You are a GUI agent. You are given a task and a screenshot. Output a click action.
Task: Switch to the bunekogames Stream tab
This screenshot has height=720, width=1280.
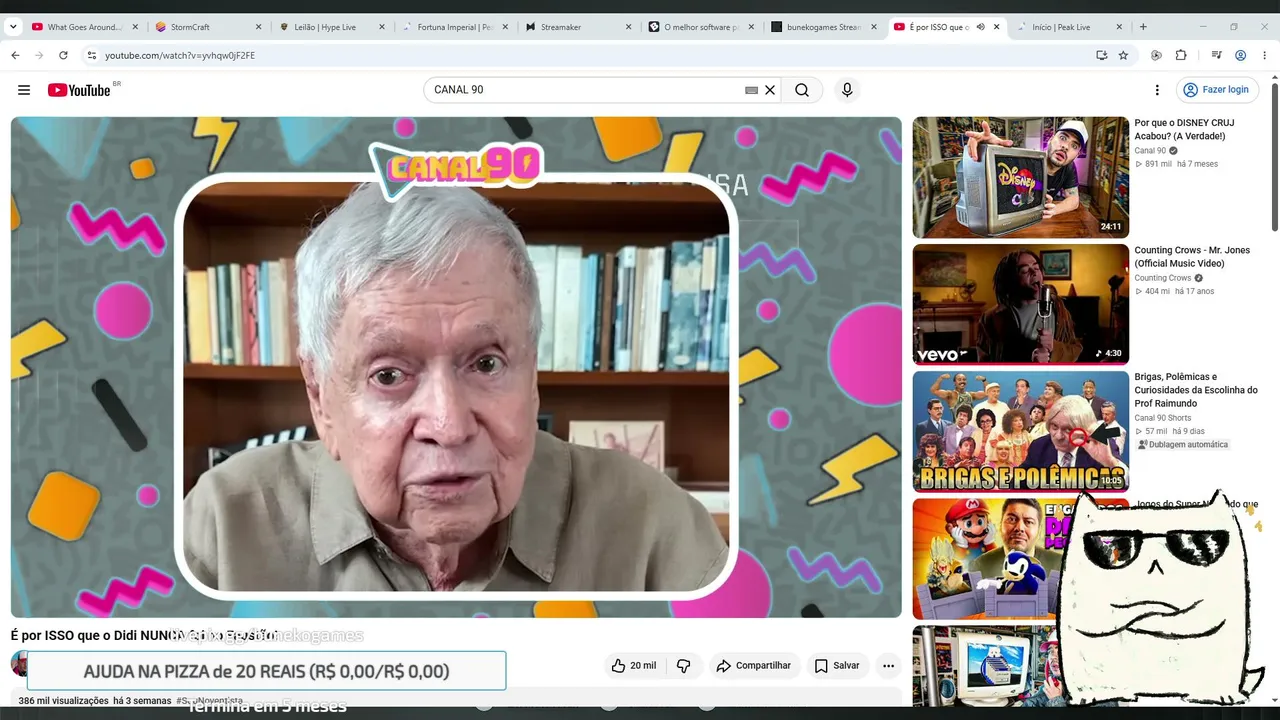coord(822,27)
